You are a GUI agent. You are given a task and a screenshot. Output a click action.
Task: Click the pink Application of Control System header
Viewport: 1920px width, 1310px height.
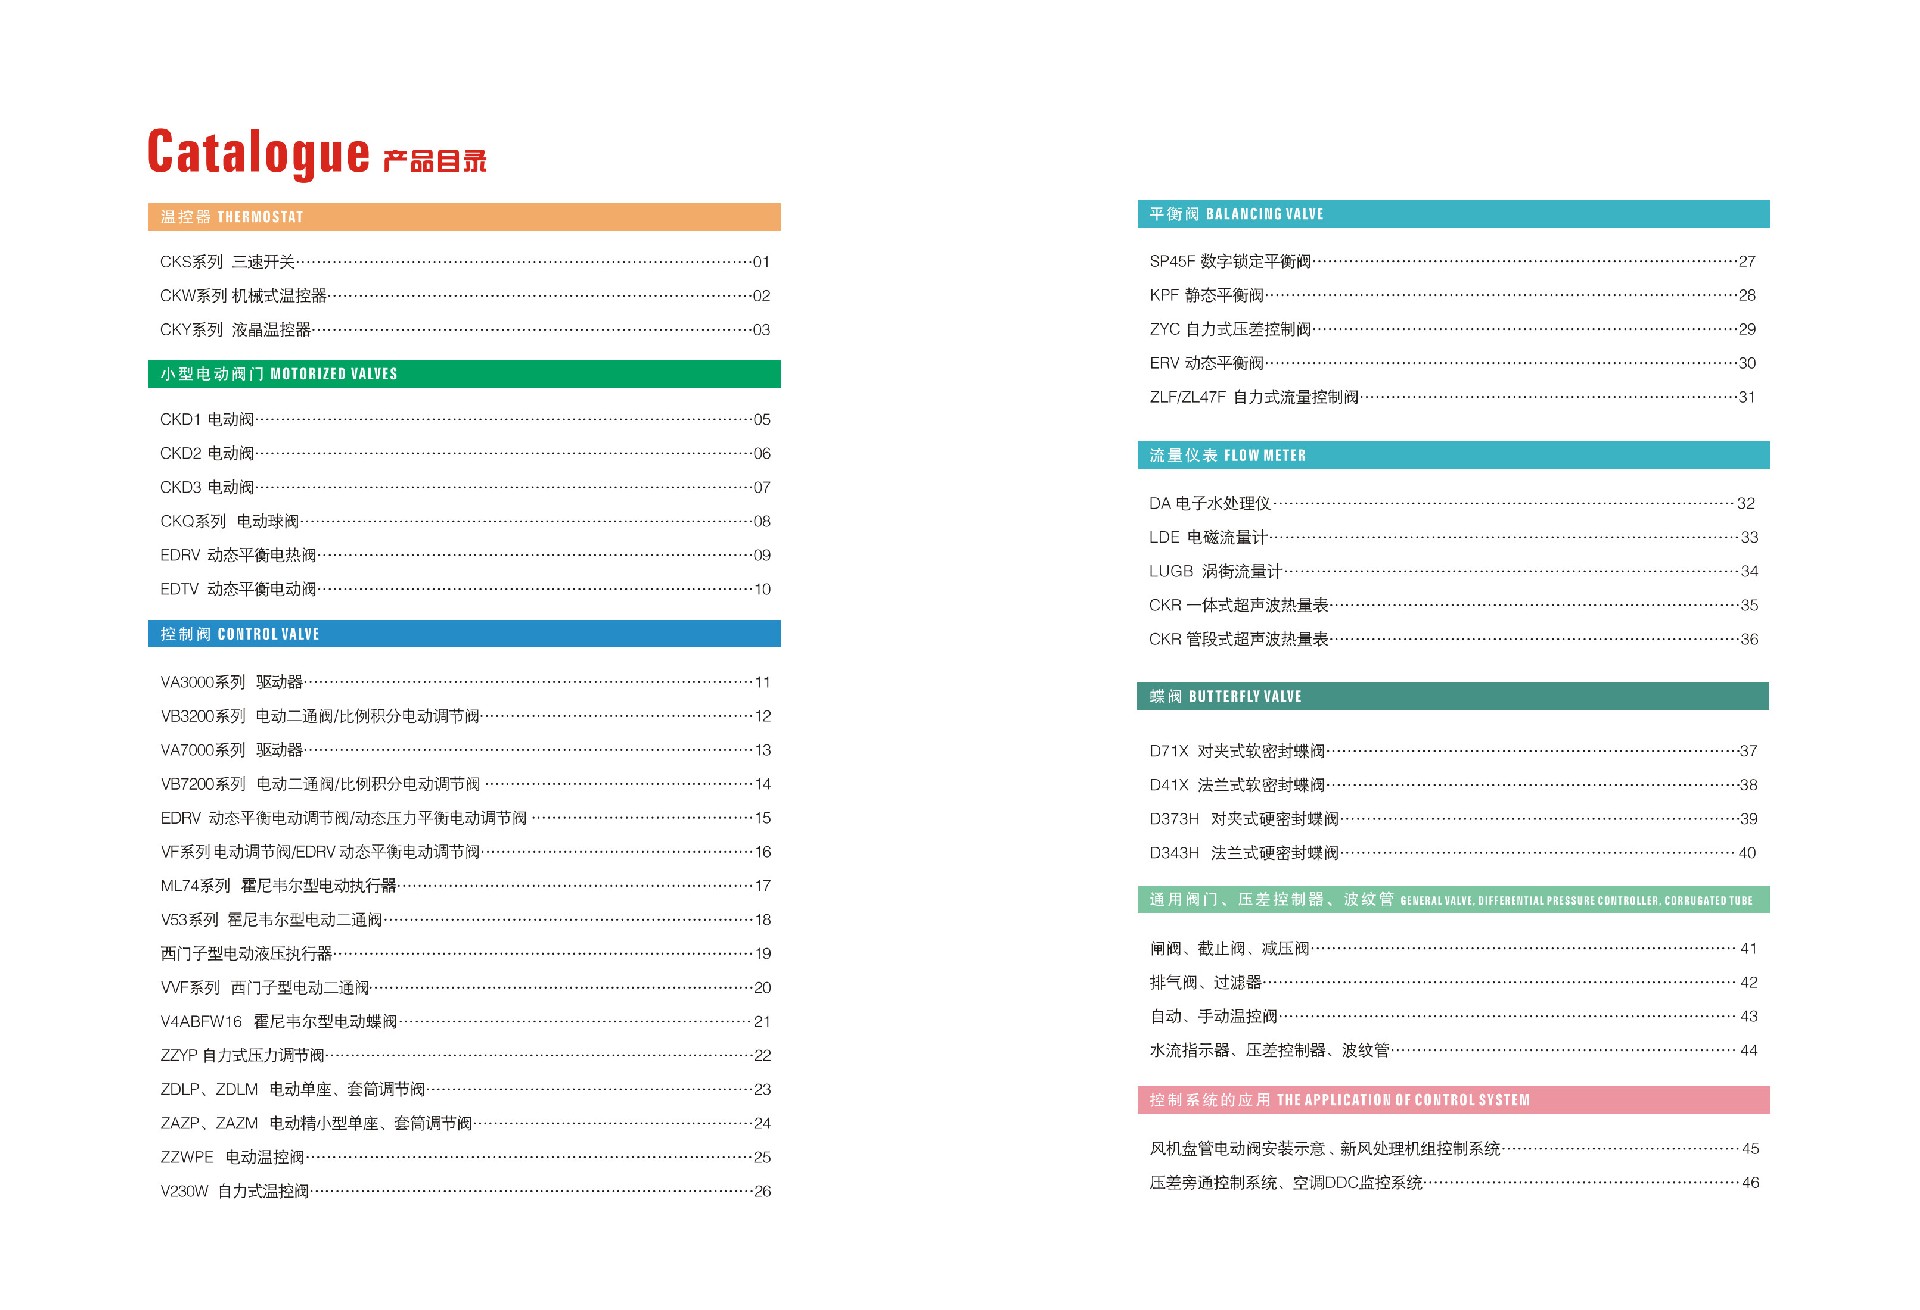tap(1452, 1100)
